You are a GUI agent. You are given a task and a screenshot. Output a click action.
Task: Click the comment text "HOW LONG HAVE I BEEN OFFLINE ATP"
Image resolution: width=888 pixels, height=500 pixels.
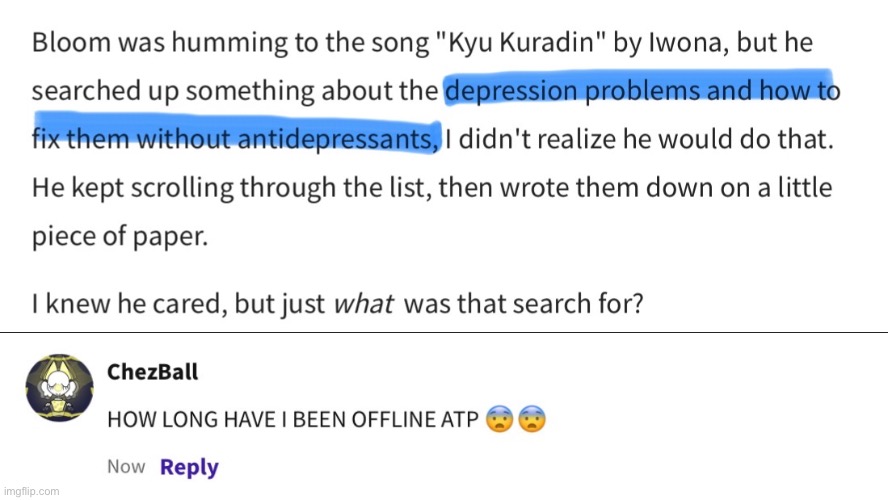(293, 420)
